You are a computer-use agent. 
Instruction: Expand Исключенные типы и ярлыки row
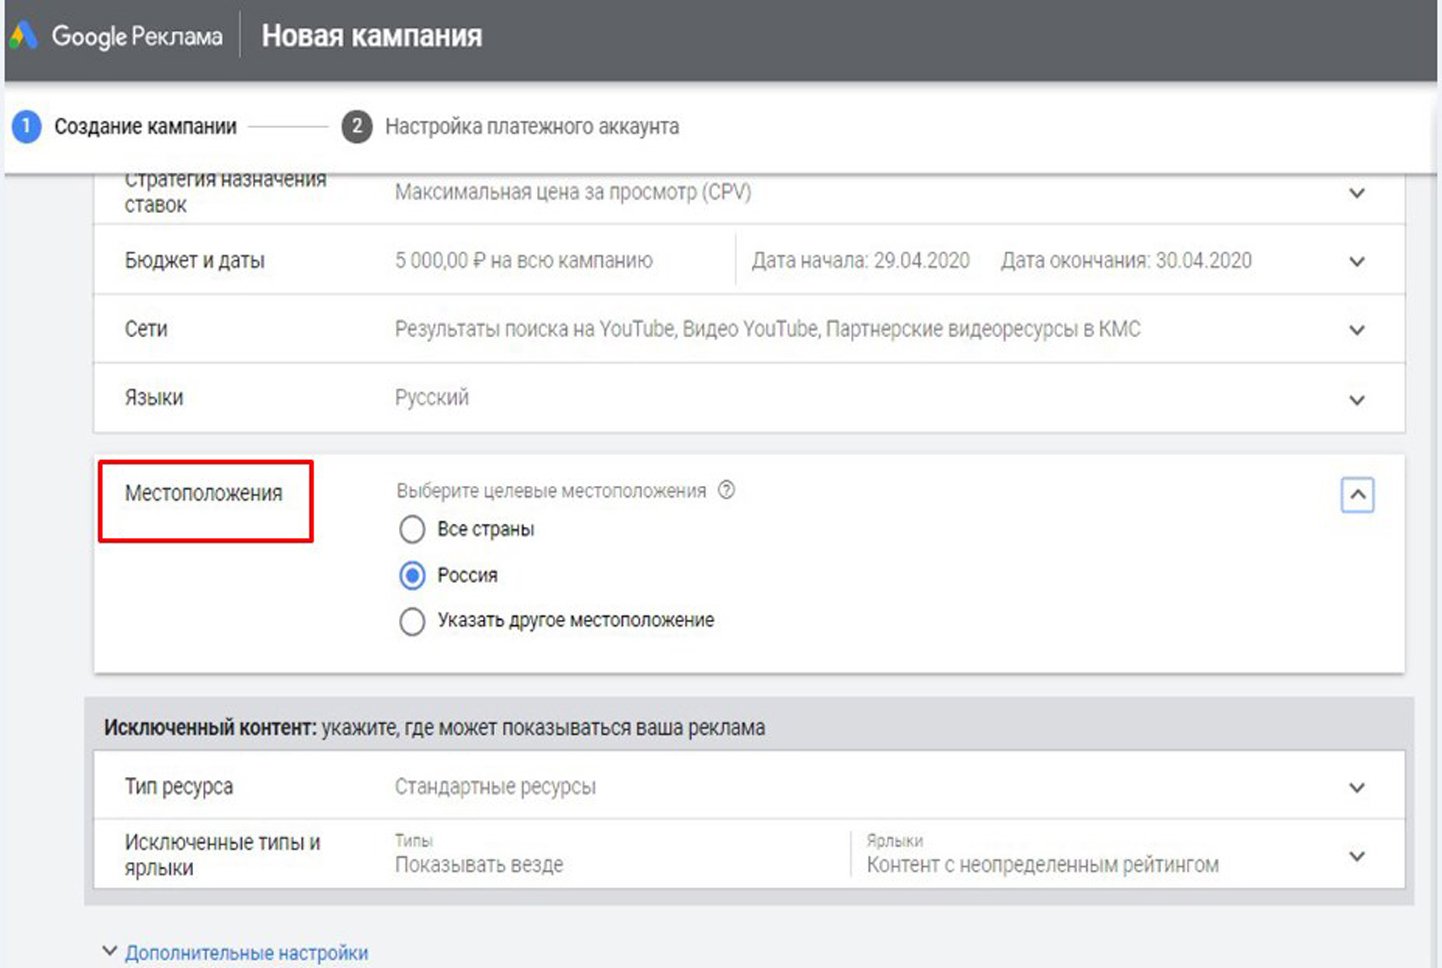[1357, 856]
